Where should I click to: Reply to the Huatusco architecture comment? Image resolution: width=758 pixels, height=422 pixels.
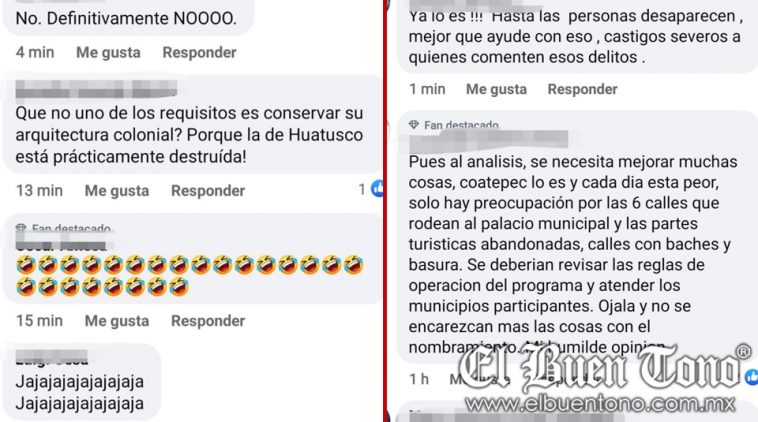tap(208, 190)
